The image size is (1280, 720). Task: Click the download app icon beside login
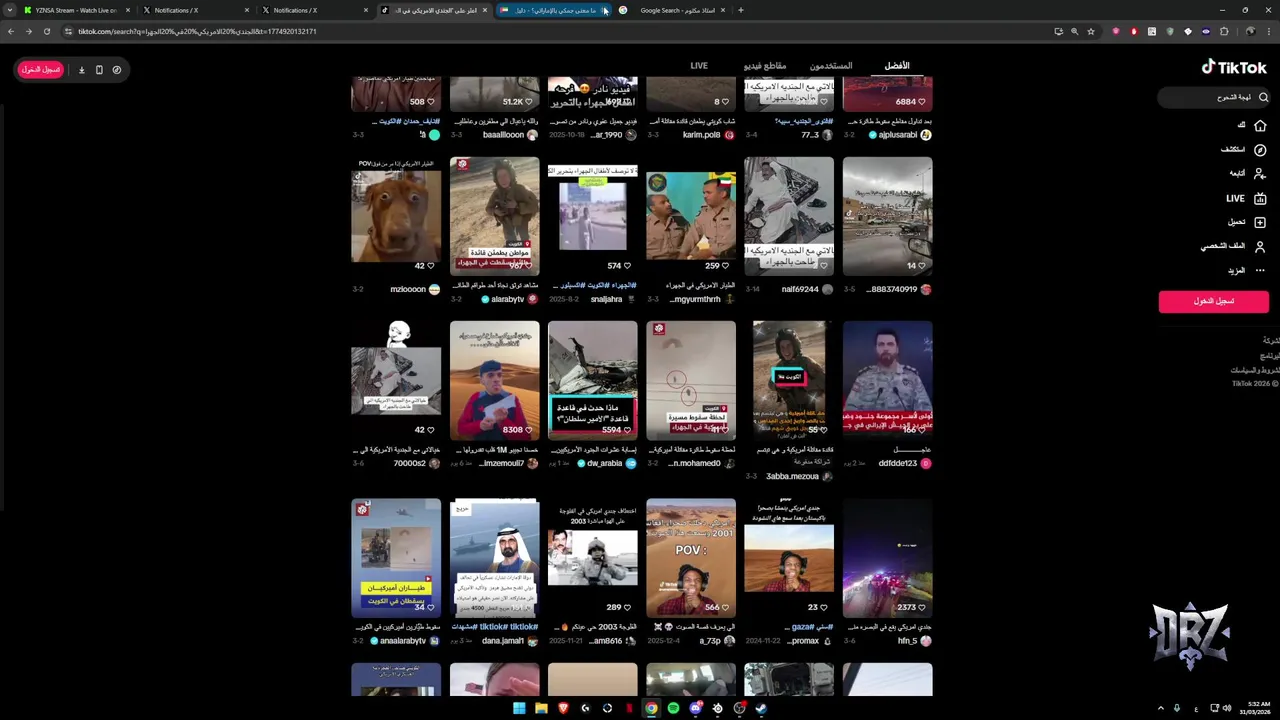82,70
